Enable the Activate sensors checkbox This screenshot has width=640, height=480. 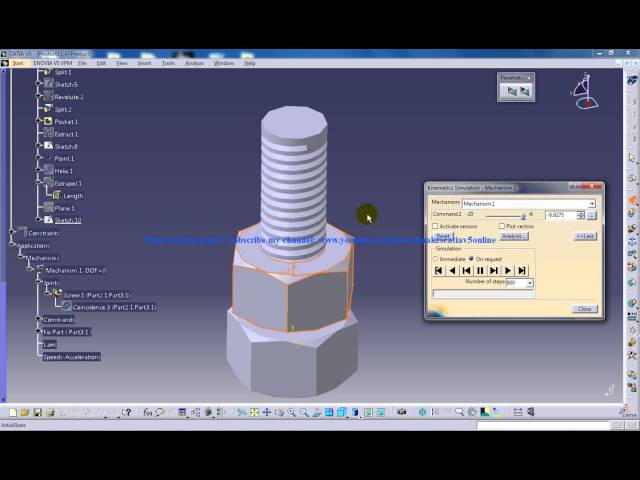click(435, 226)
